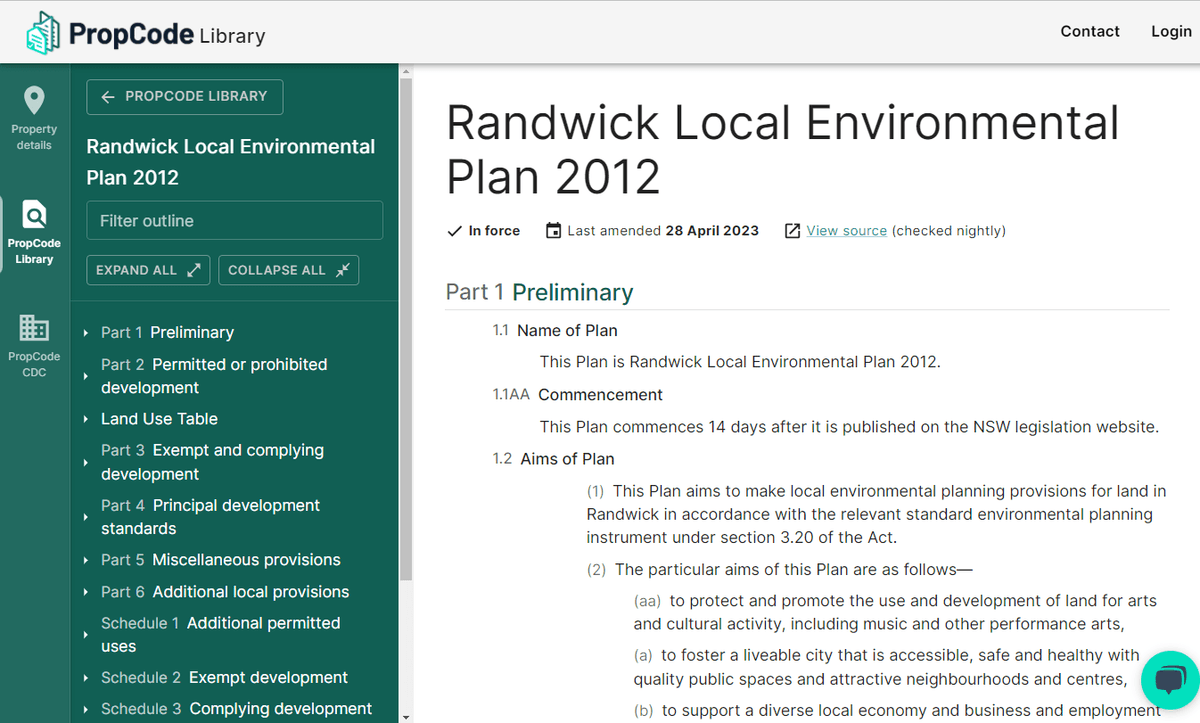Click the external link icon beside View source
This screenshot has height=723, width=1200.
pos(792,231)
